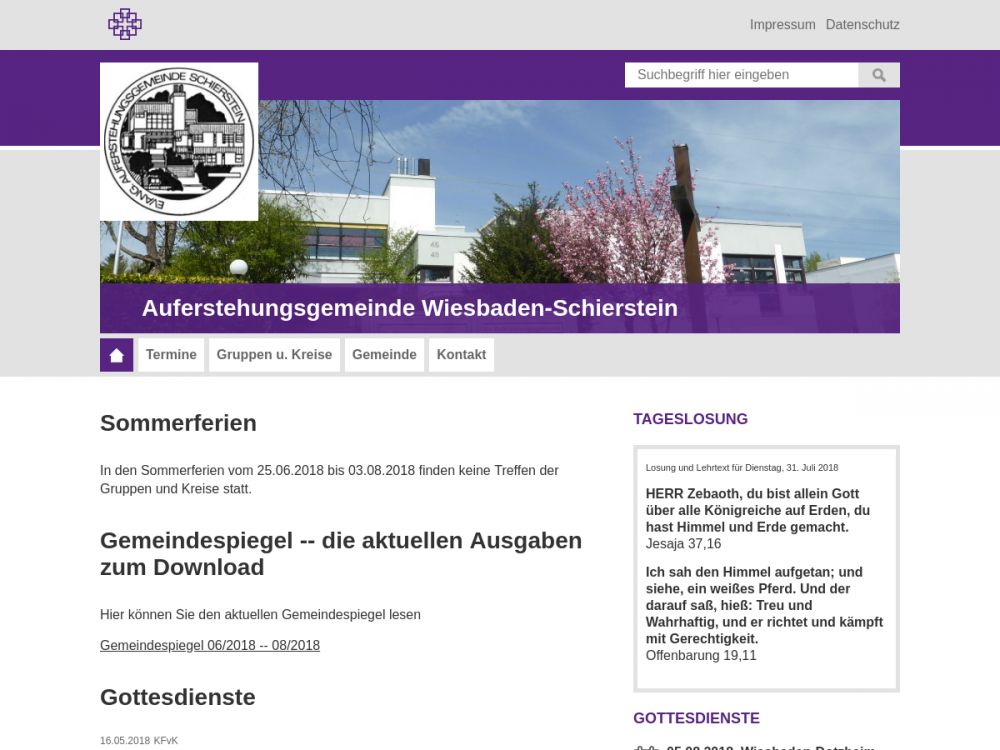The width and height of the screenshot is (1000, 750).
Task: Click the TAGESLOSUNG sidebar heading
Action: pos(690,419)
